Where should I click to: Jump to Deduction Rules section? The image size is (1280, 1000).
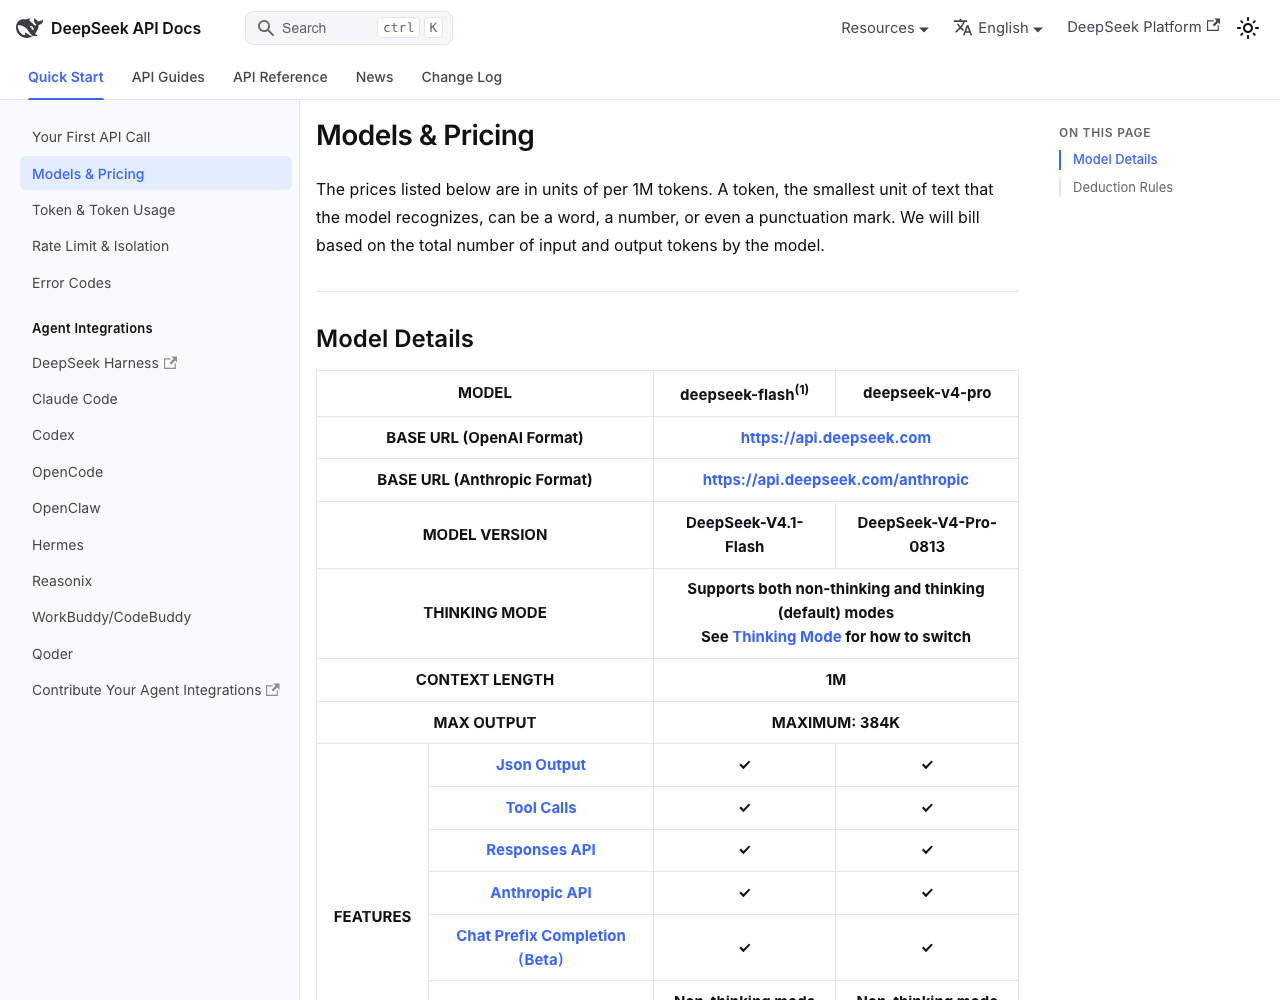[1123, 187]
